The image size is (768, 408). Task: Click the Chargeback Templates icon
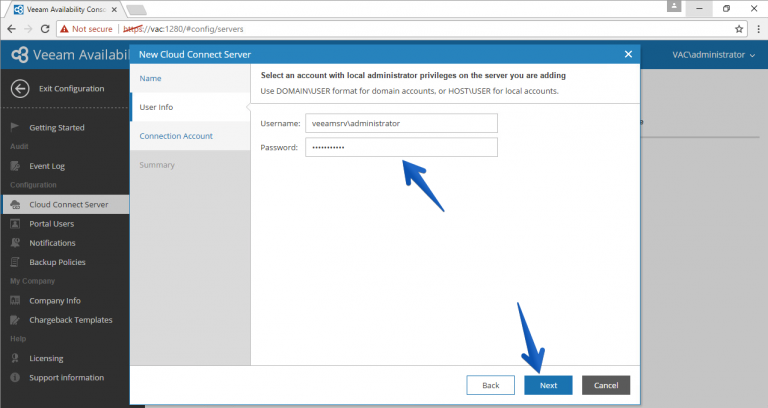coord(15,320)
